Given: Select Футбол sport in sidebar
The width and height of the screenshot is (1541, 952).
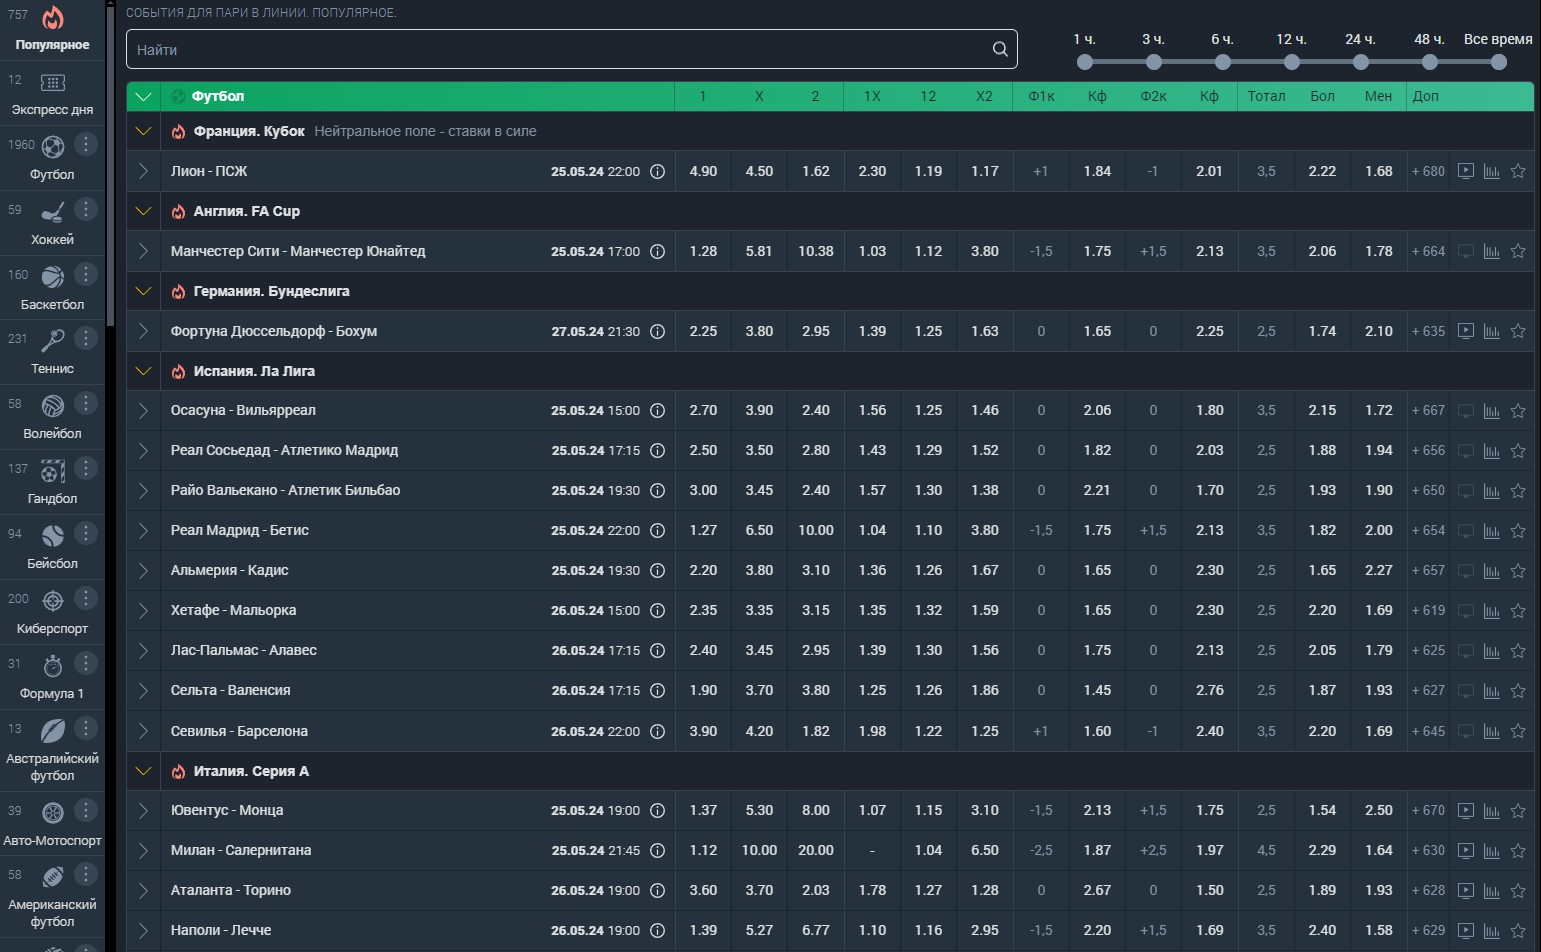Looking at the screenshot, I should [52, 158].
